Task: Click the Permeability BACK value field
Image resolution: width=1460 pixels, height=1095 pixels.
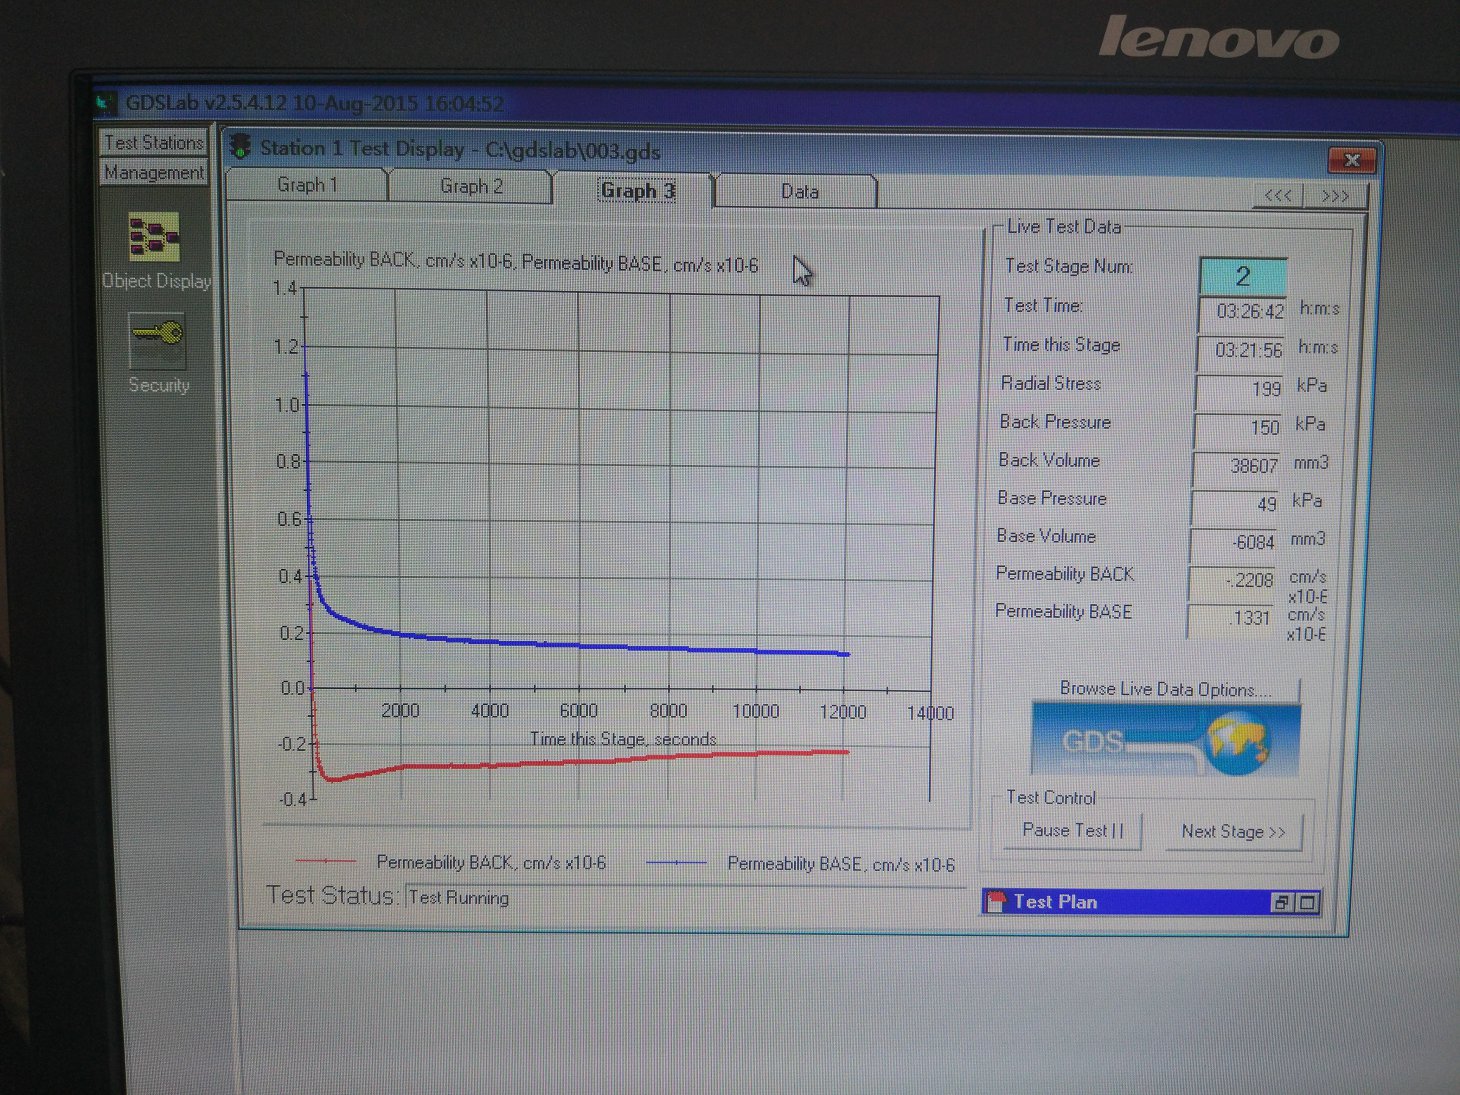Action: pyautogui.click(x=1236, y=581)
